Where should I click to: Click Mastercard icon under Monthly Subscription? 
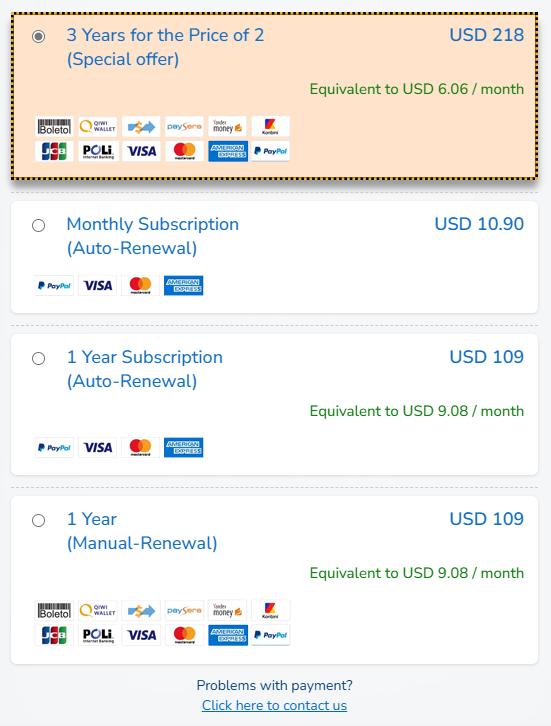coord(140,286)
